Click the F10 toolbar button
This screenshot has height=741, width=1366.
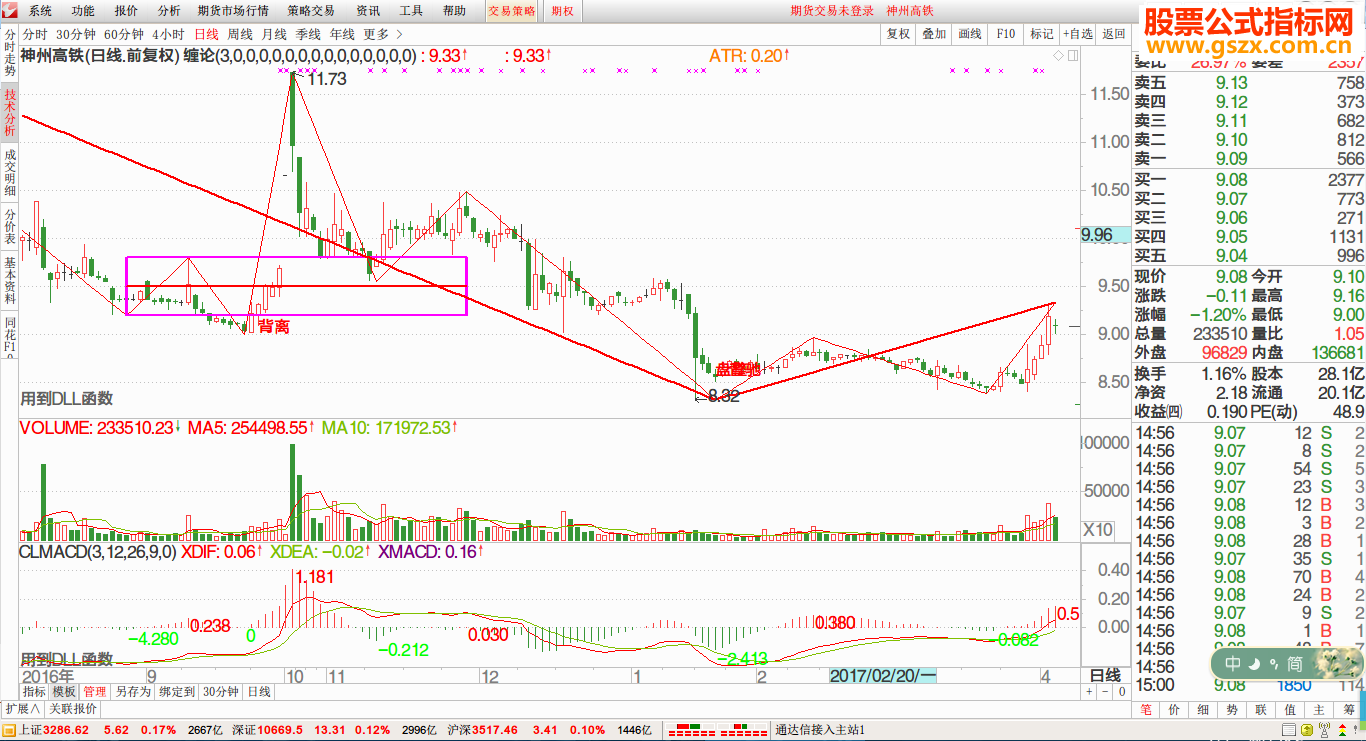click(1006, 34)
